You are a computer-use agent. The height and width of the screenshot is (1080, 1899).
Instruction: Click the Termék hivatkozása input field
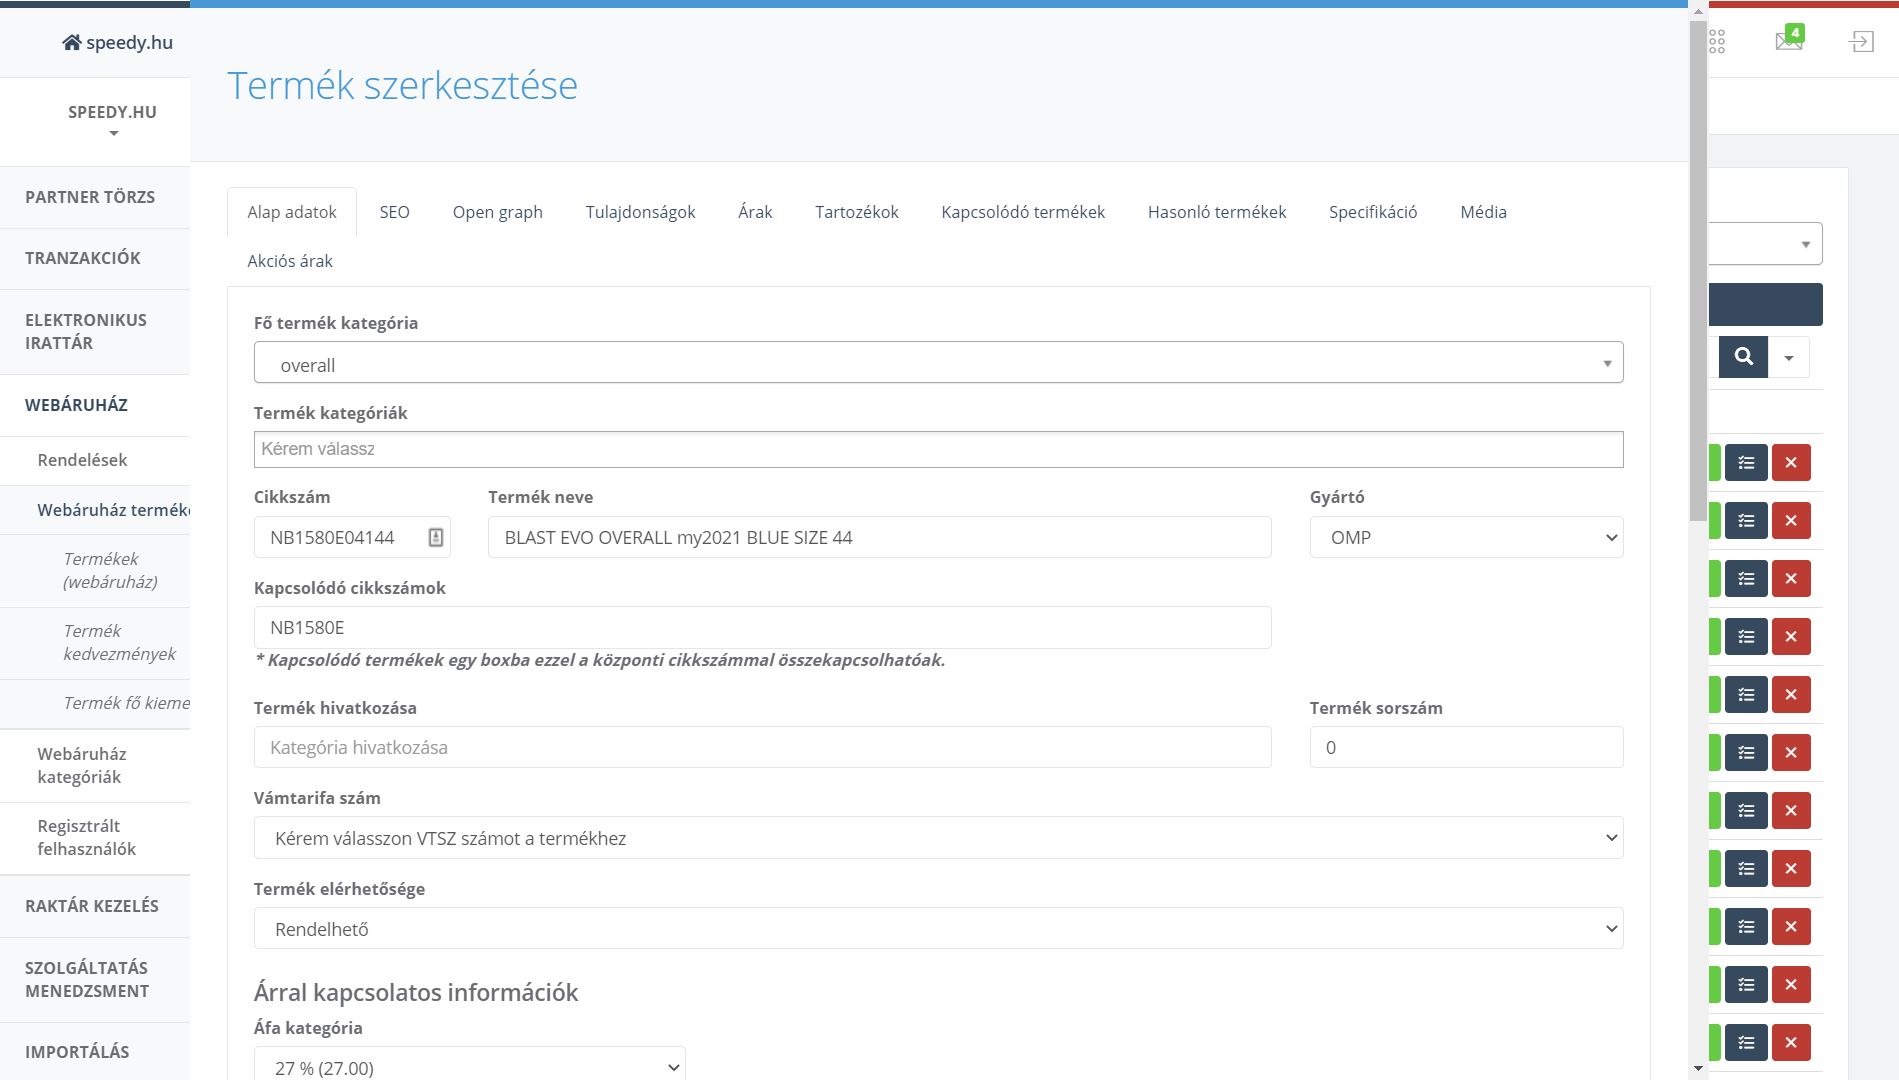point(762,747)
